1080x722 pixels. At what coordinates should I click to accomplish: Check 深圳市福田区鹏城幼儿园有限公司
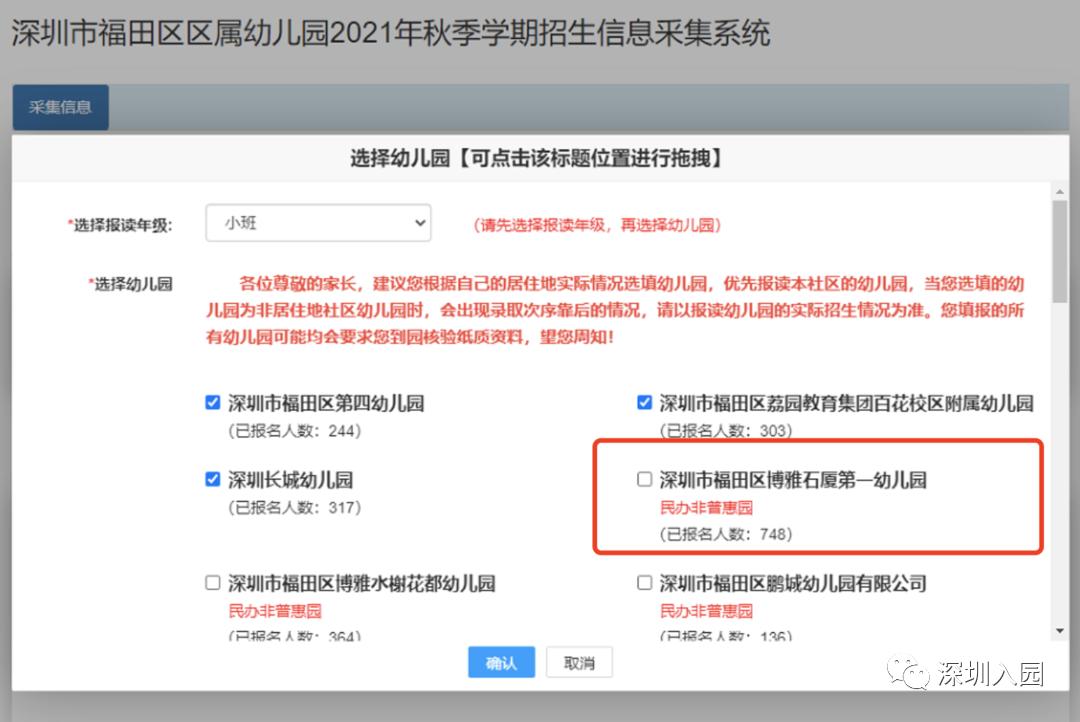(x=644, y=582)
